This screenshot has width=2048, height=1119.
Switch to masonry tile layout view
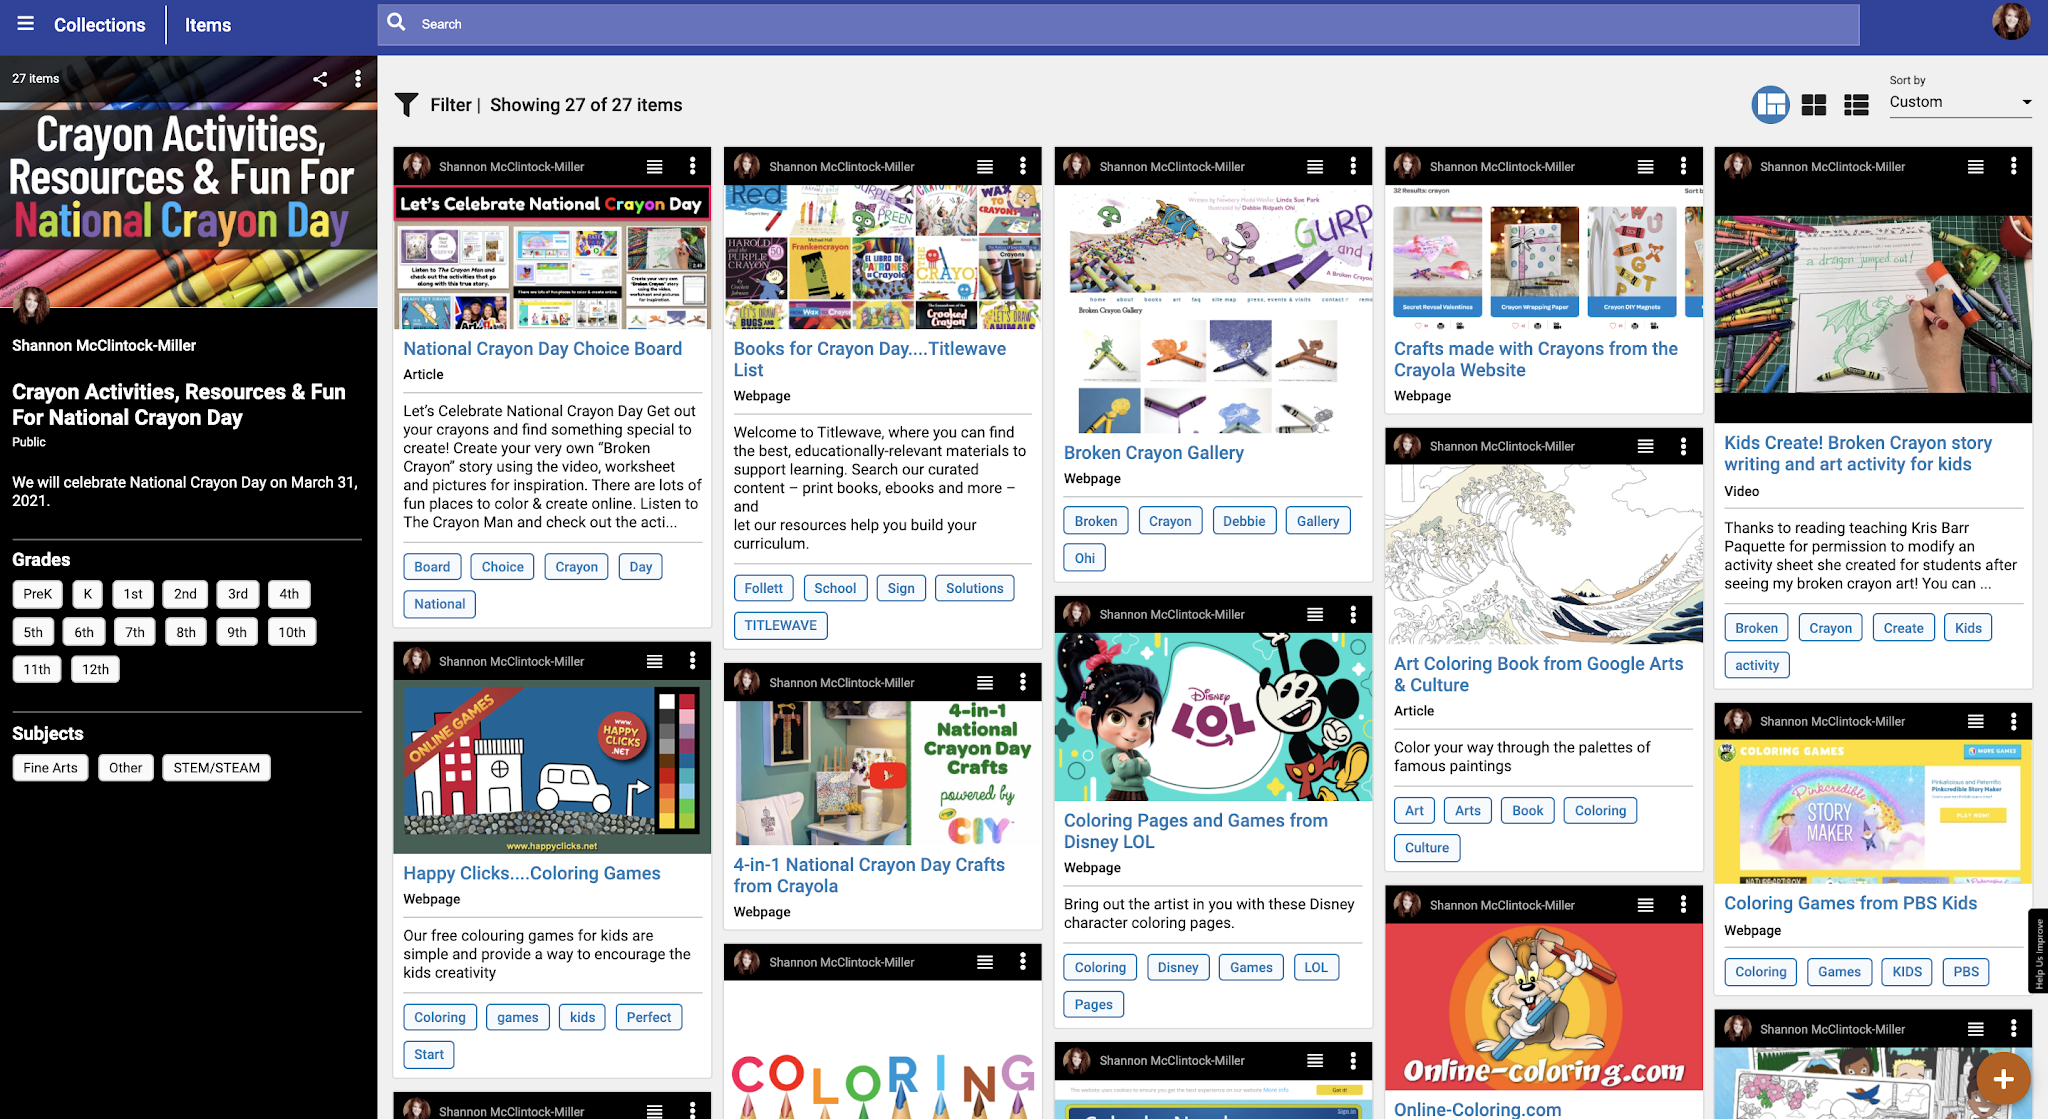(x=1770, y=104)
